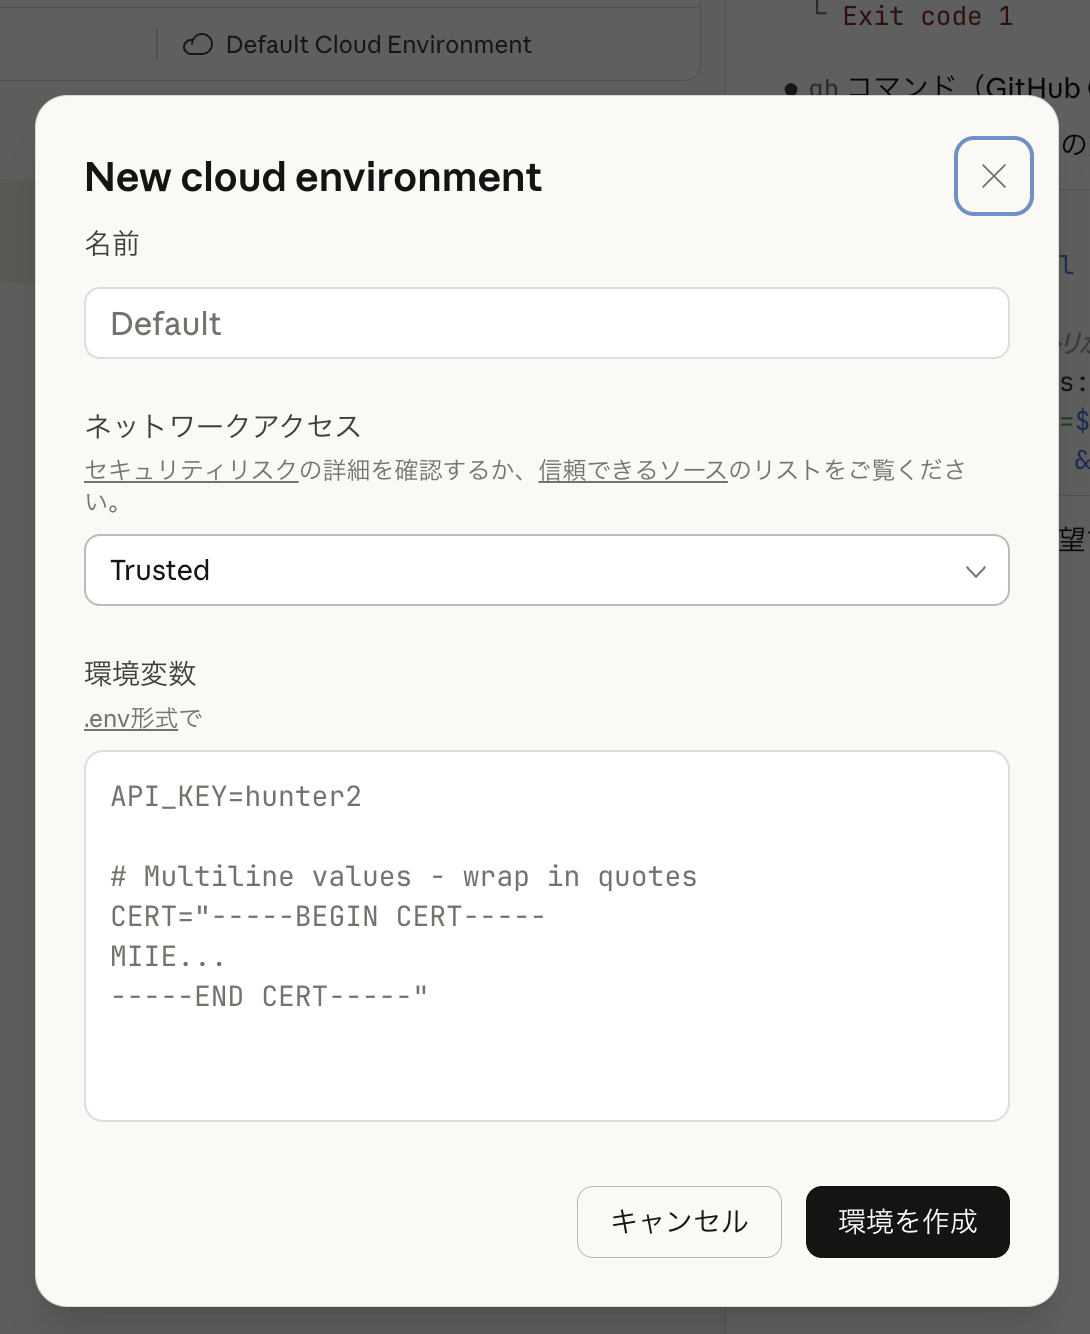Click the ネットワークアクセス section heading
This screenshot has width=1090, height=1334.
click(x=222, y=426)
